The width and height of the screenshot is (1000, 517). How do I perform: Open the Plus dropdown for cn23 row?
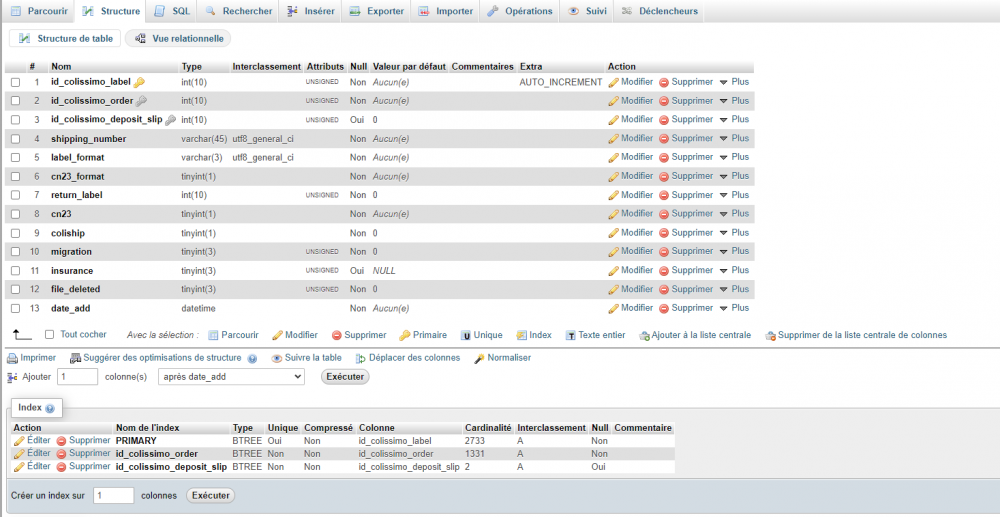[734, 214]
